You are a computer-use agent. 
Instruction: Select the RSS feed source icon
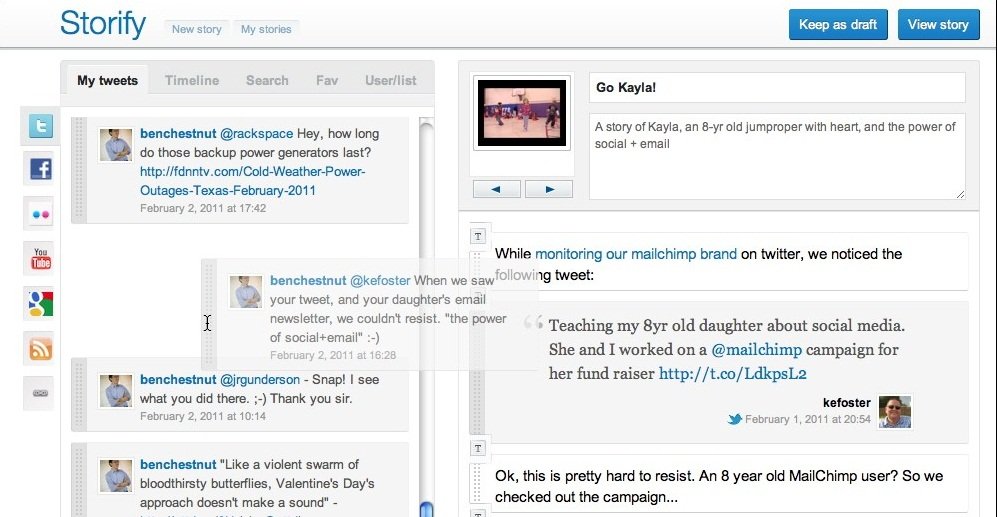click(41, 348)
